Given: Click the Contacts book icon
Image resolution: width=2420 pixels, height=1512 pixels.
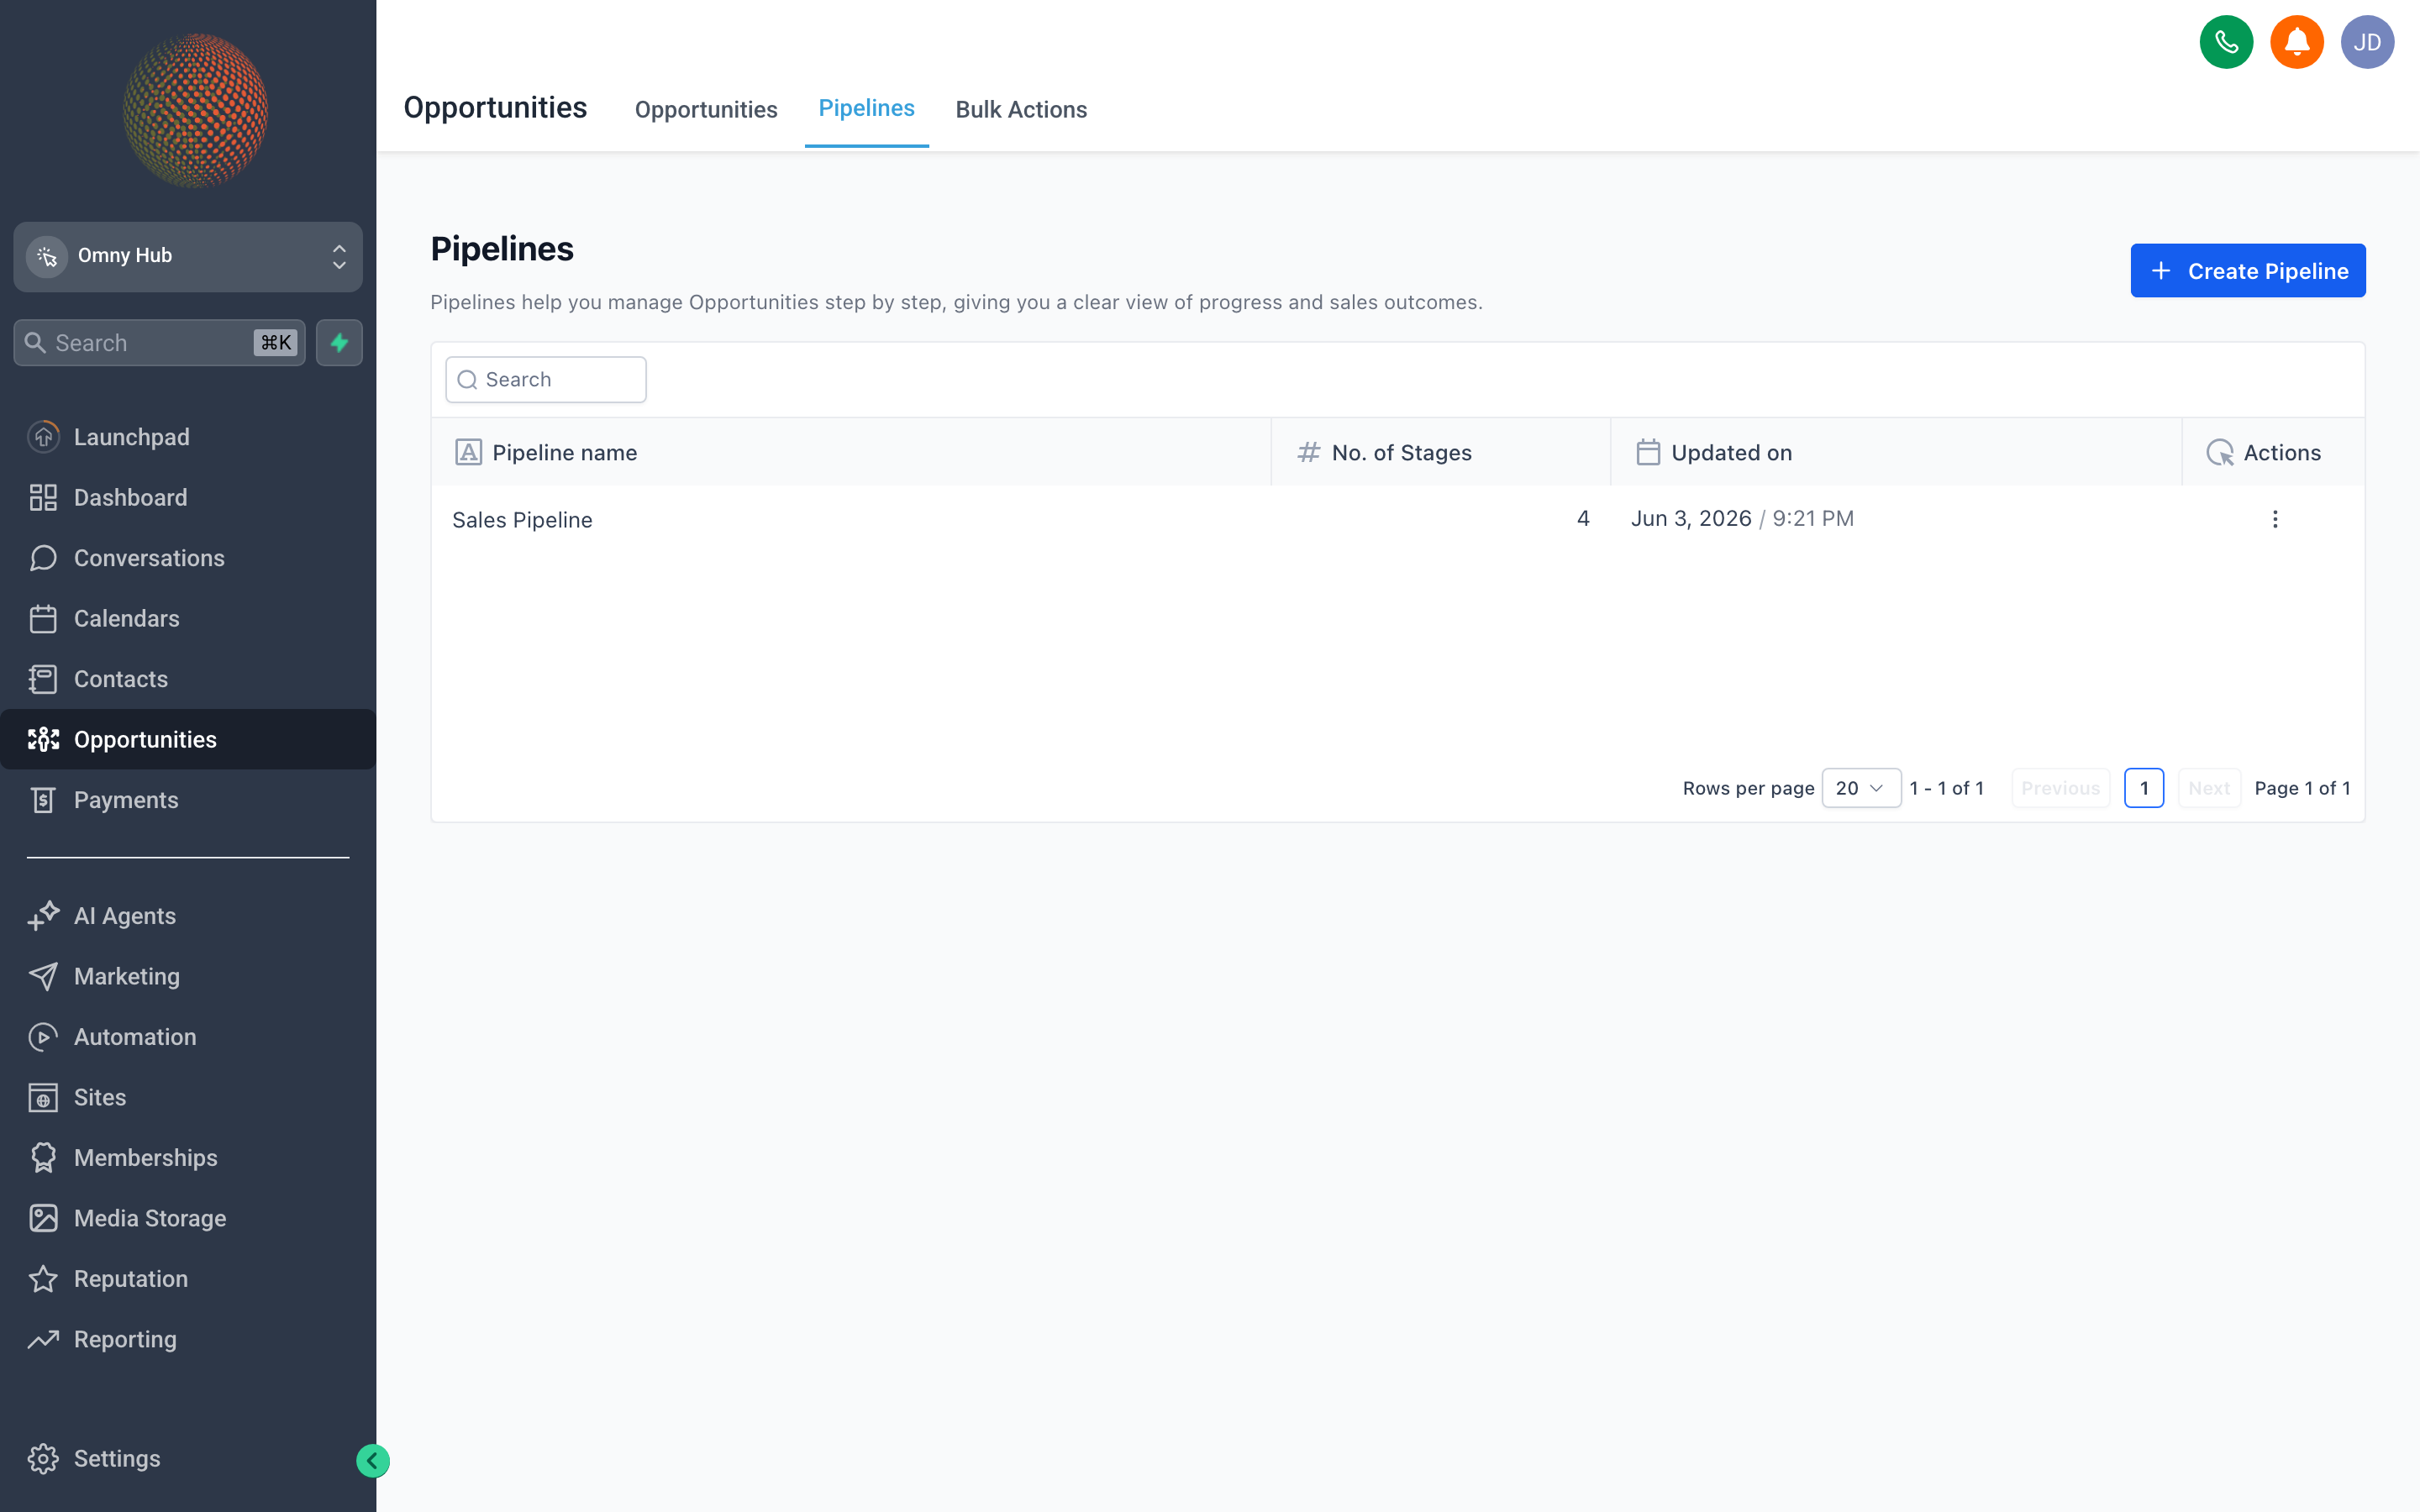Looking at the screenshot, I should [x=43, y=679].
